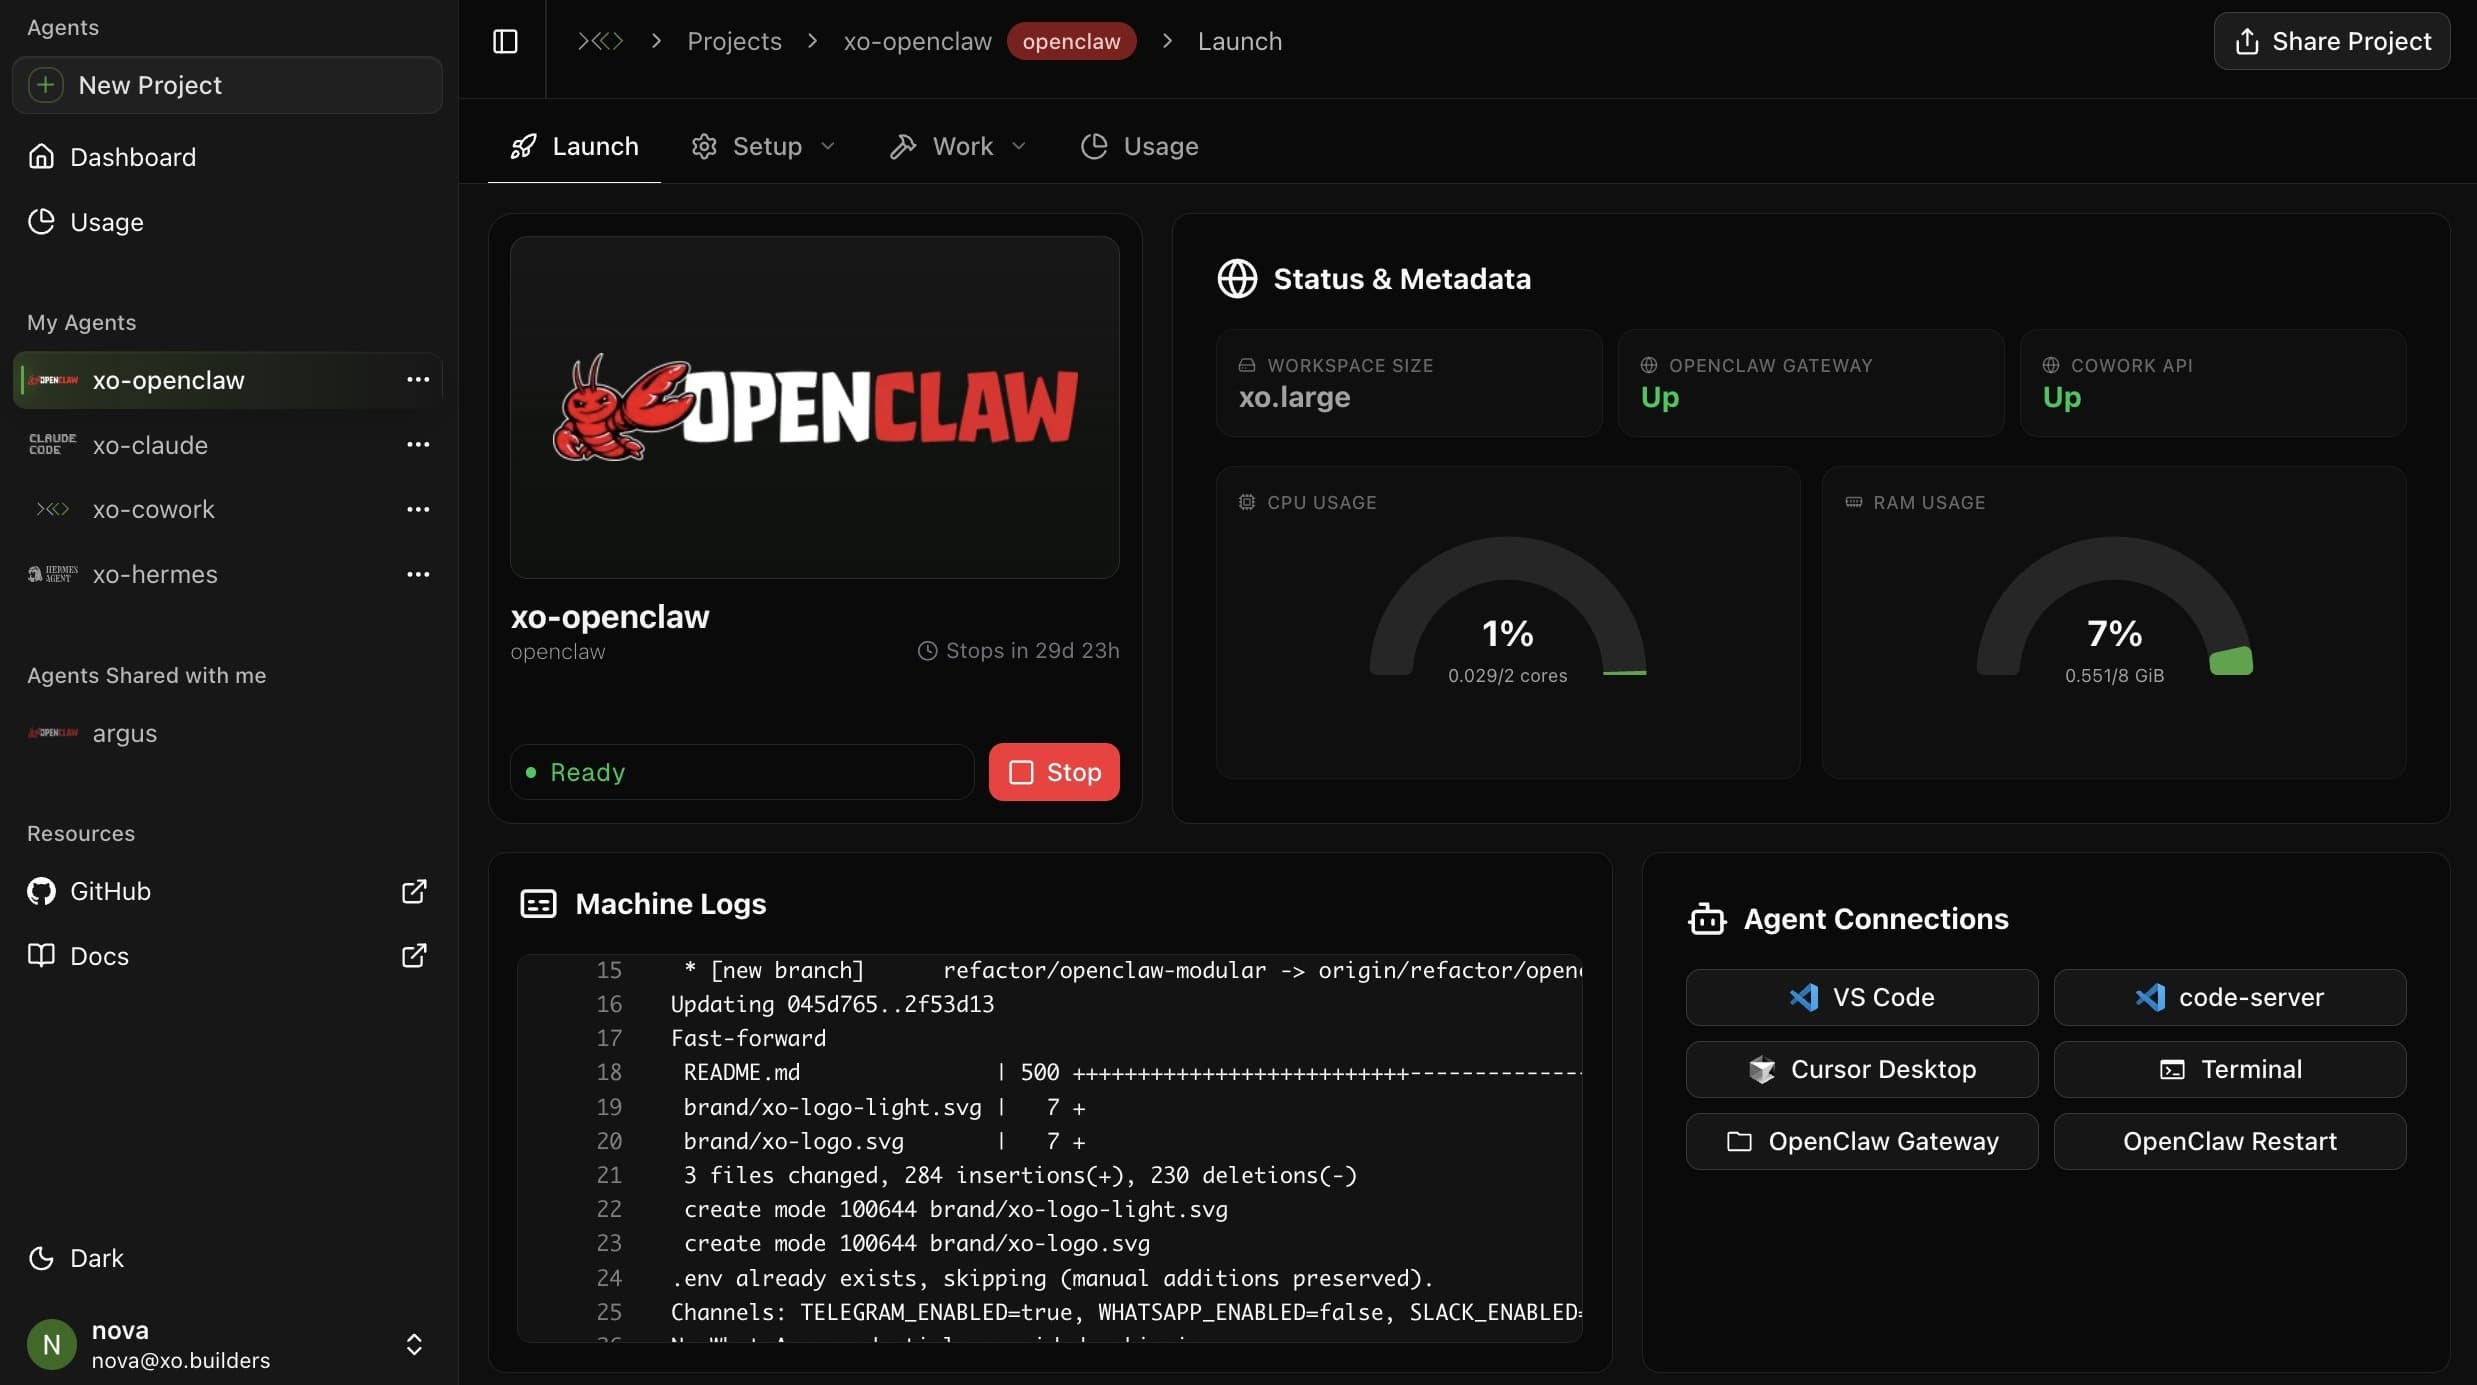Click 'Stops in 29d 23h' text
This screenshot has width=2477, height=1385.
tap(1032, 651)
